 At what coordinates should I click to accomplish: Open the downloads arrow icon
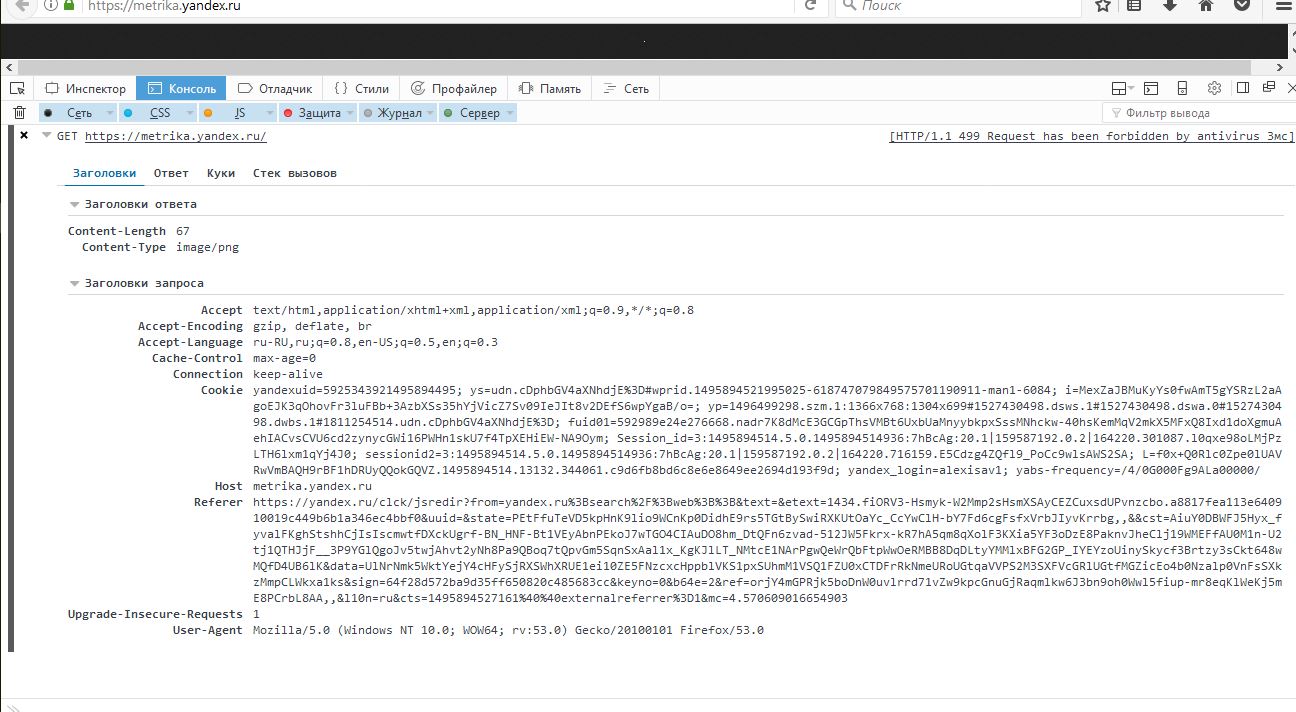(1169, 5)
